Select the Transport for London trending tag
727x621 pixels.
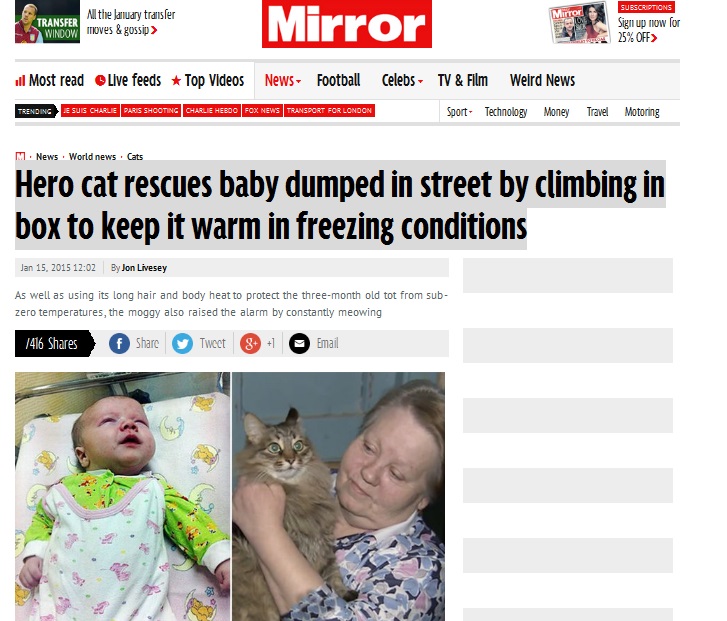(329, 111)
